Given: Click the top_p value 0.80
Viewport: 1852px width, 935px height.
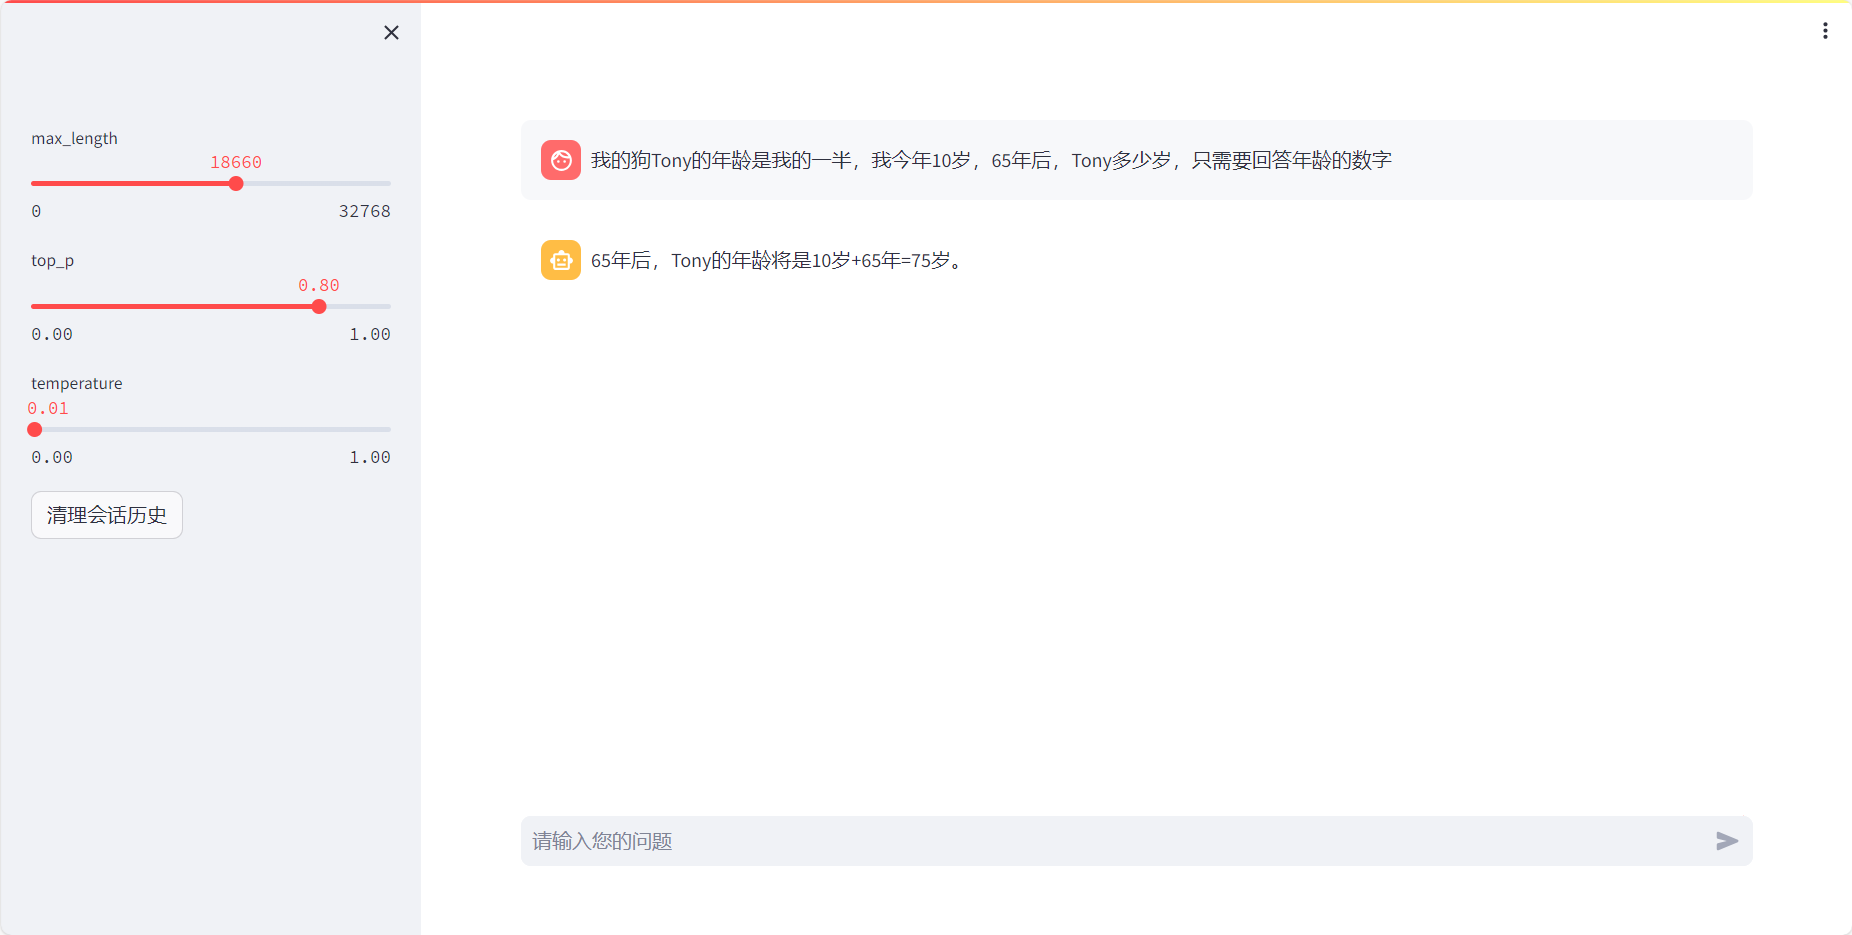Looking at the screenshot, I should click(x=319, y=285).
